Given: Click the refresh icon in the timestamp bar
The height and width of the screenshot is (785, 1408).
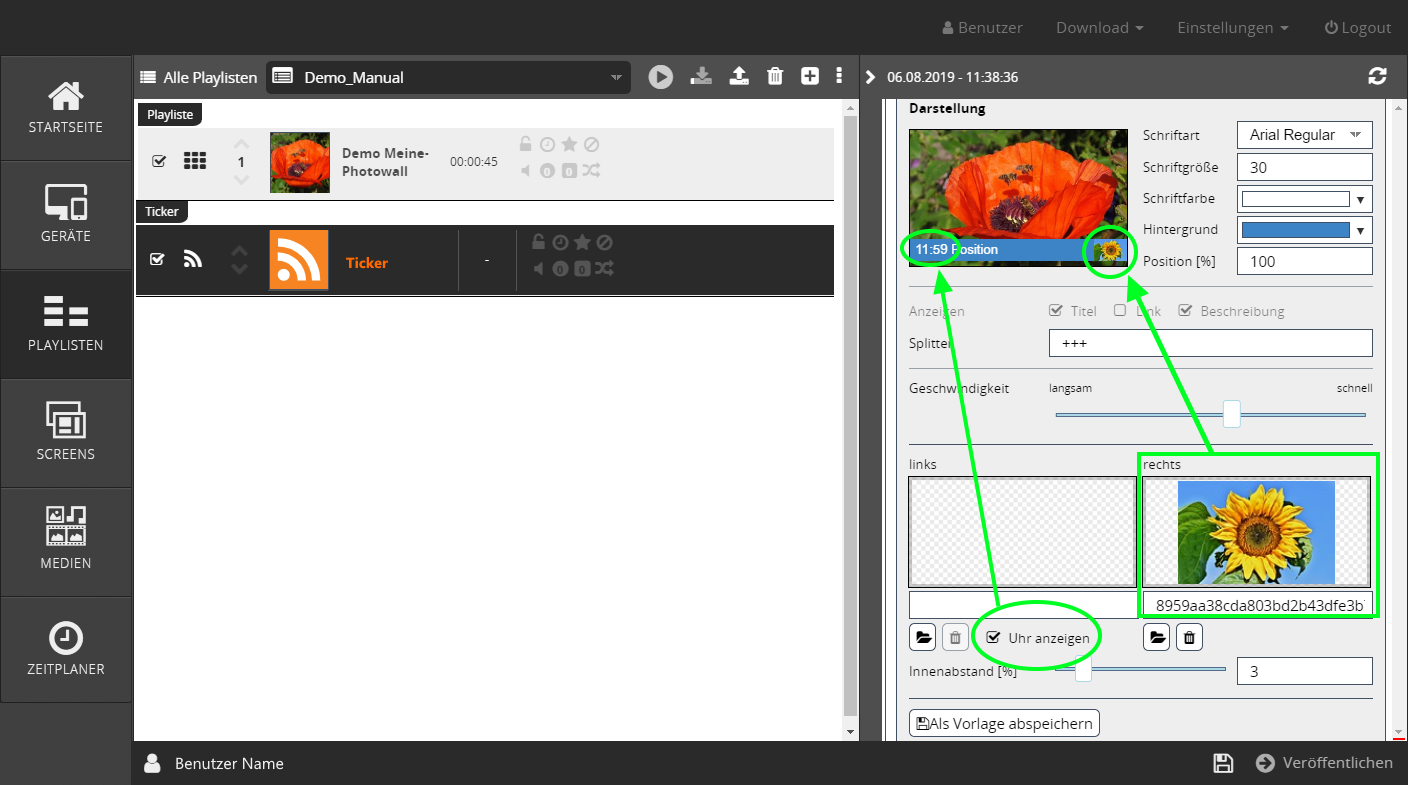Looking at the screenshot, I should [x=1377, y=77].
